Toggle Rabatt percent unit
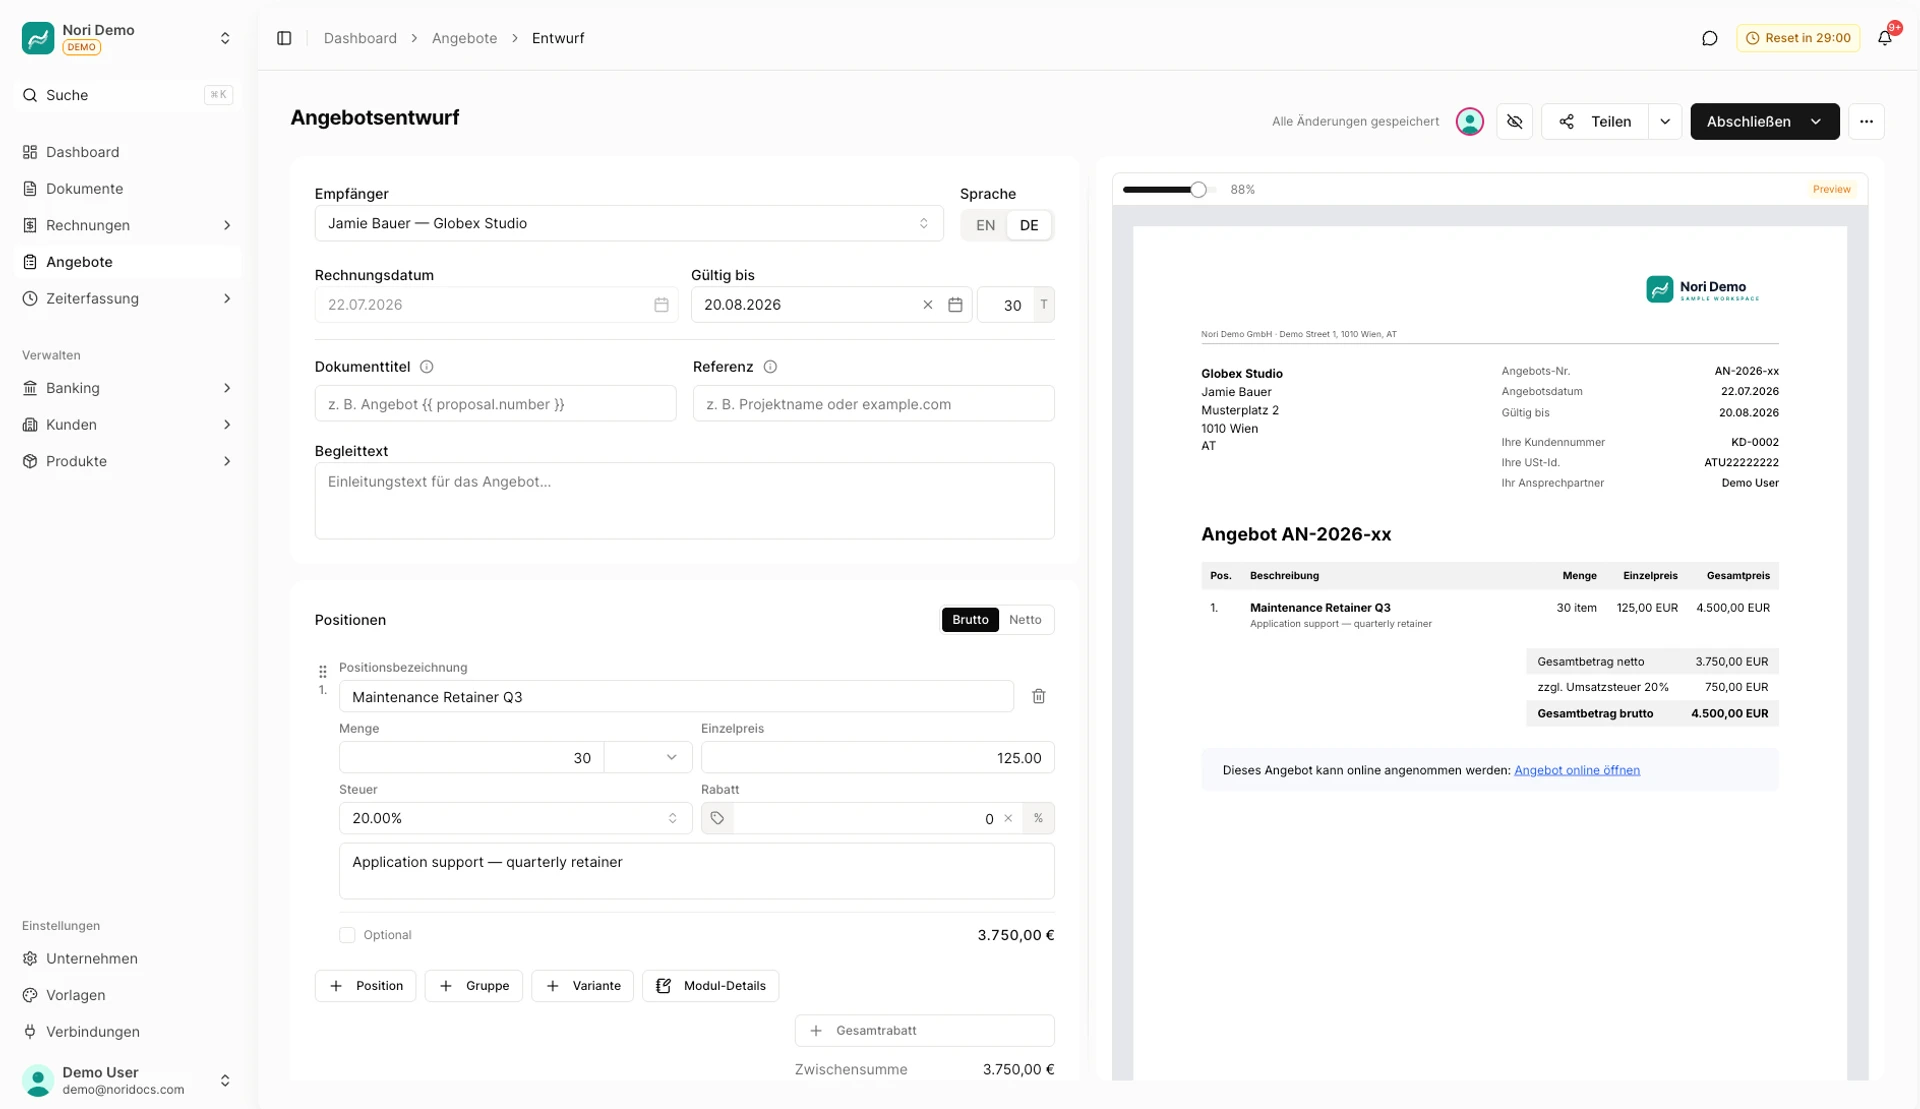Screen dimensions: 1920x1109 click(x=1038, y=818)
